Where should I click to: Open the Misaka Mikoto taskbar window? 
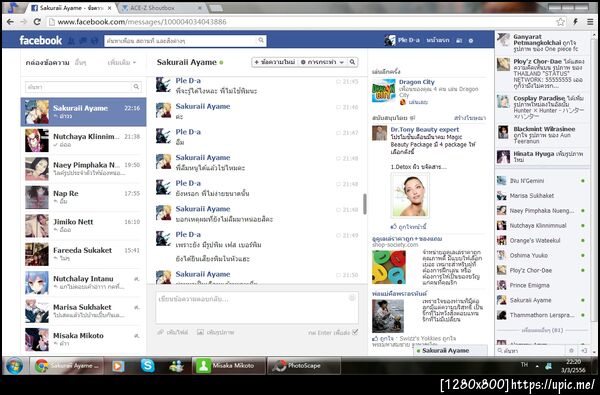[x=229, y=366]
